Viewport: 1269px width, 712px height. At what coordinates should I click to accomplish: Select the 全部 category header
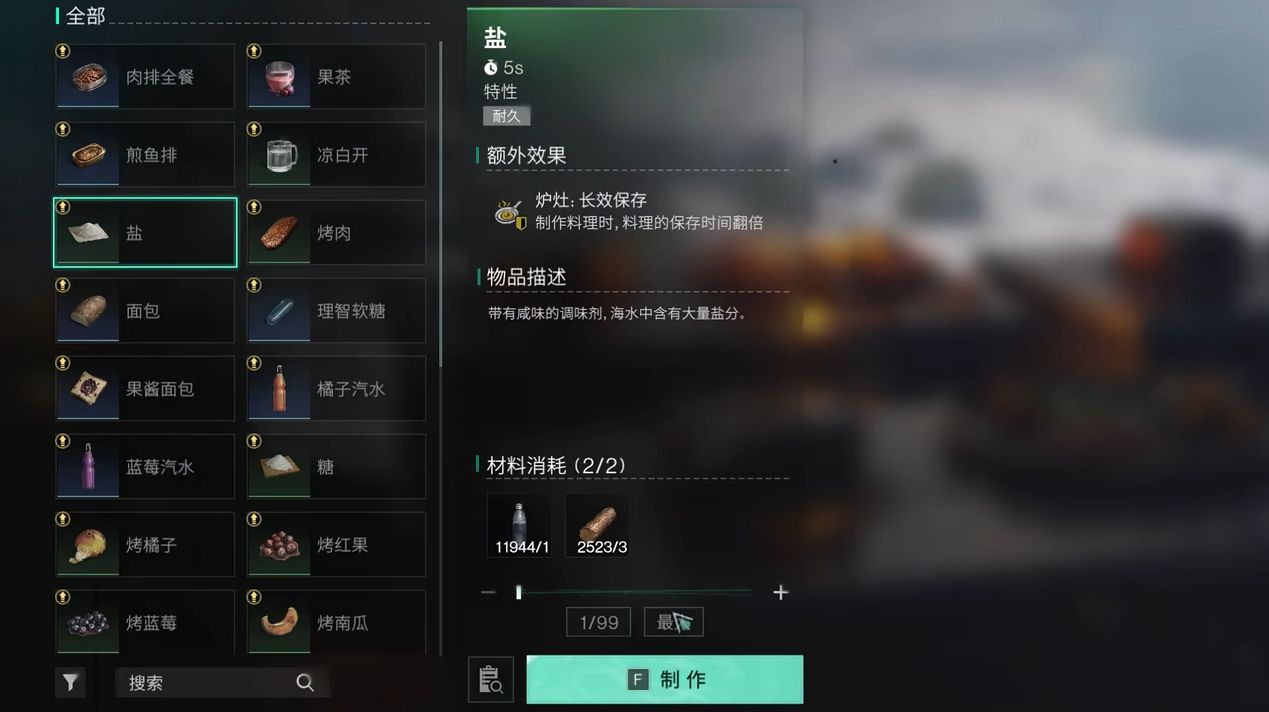click(x=85, y=16)
